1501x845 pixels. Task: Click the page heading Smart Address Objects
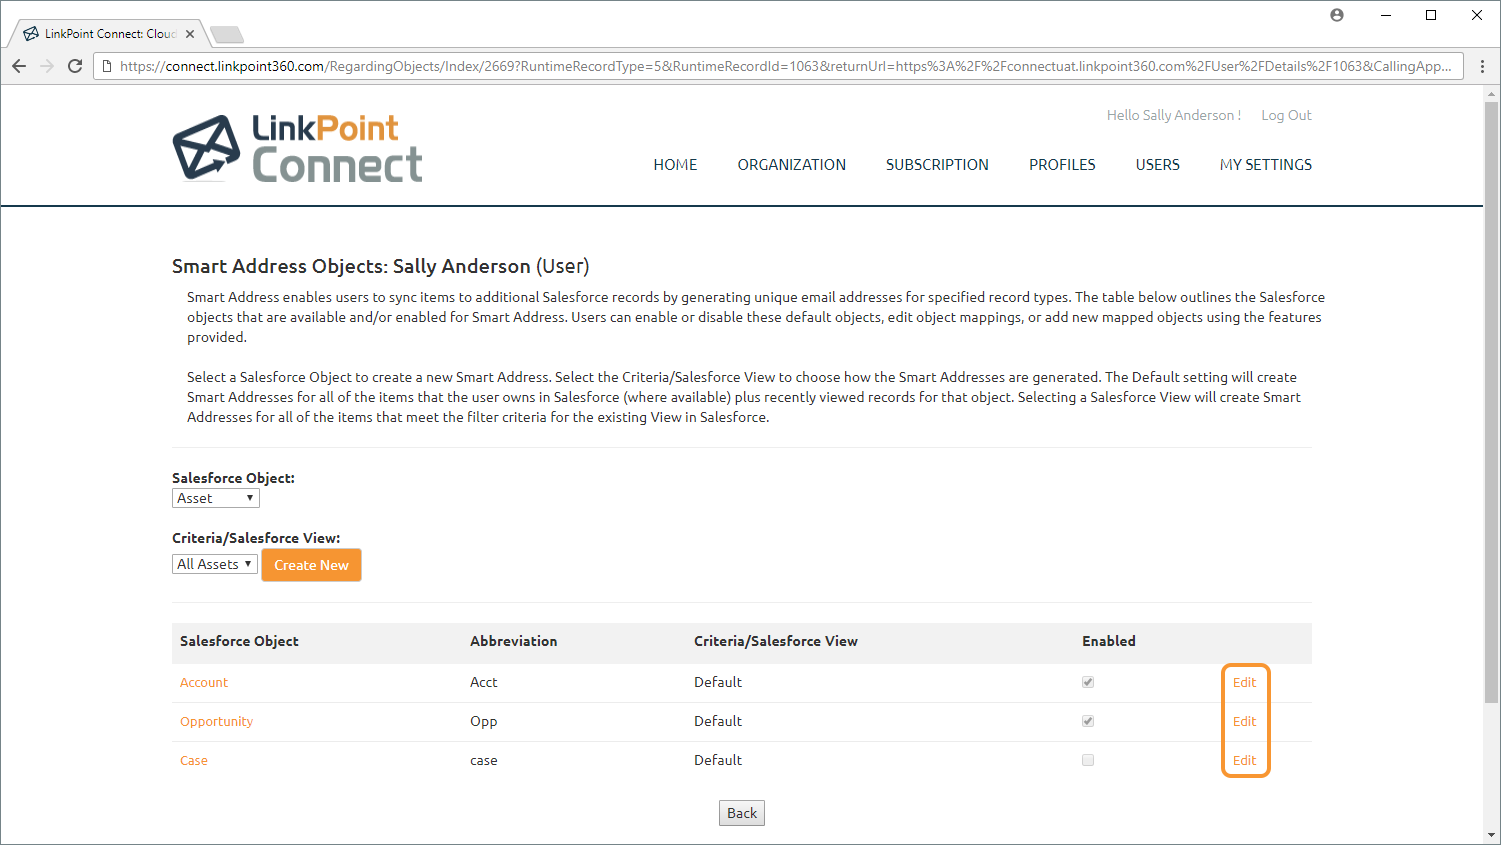(381, 266)
